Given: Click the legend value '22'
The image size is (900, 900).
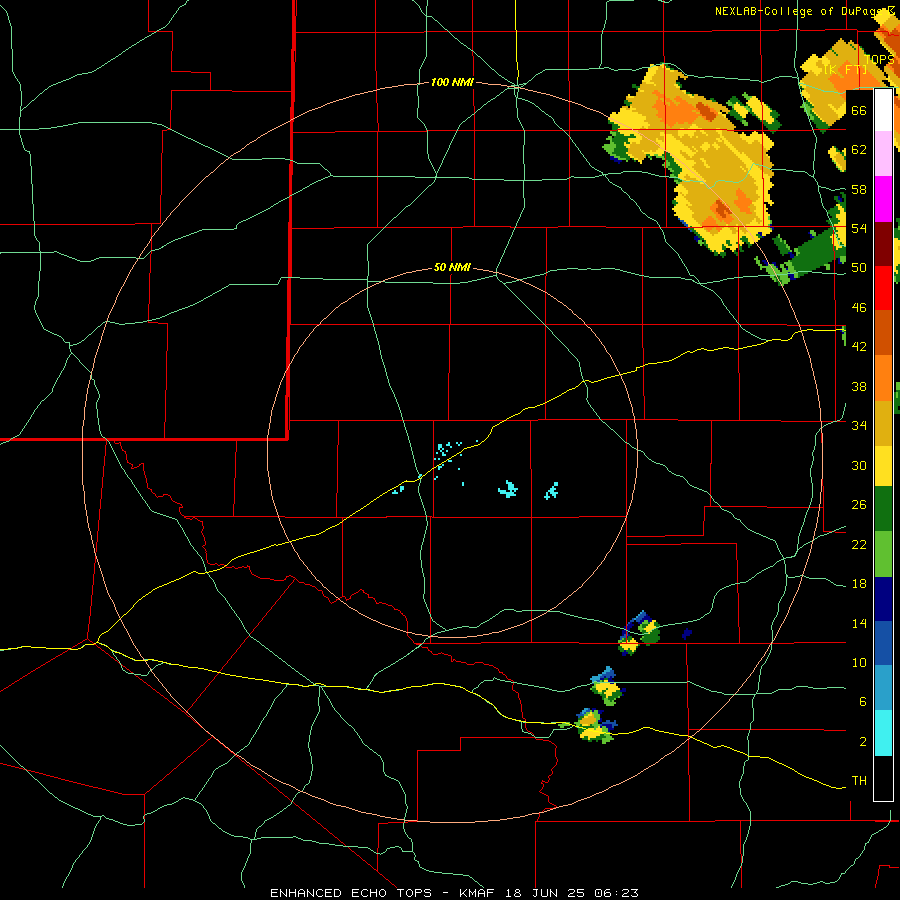Looking at the screenshot, I should 859,544.
